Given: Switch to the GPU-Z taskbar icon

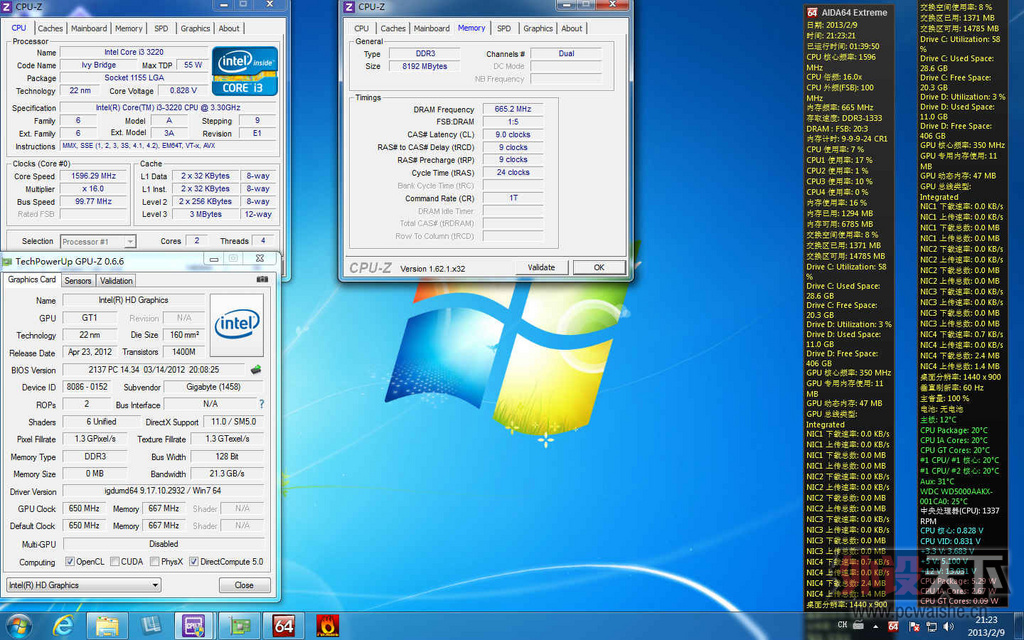Looking at the screenshot, I should (x=239, y=626).
